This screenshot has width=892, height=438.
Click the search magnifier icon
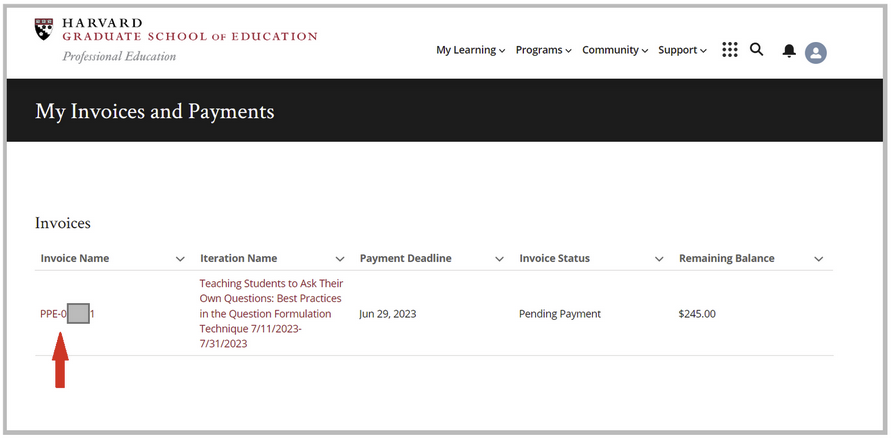[757, 49]
